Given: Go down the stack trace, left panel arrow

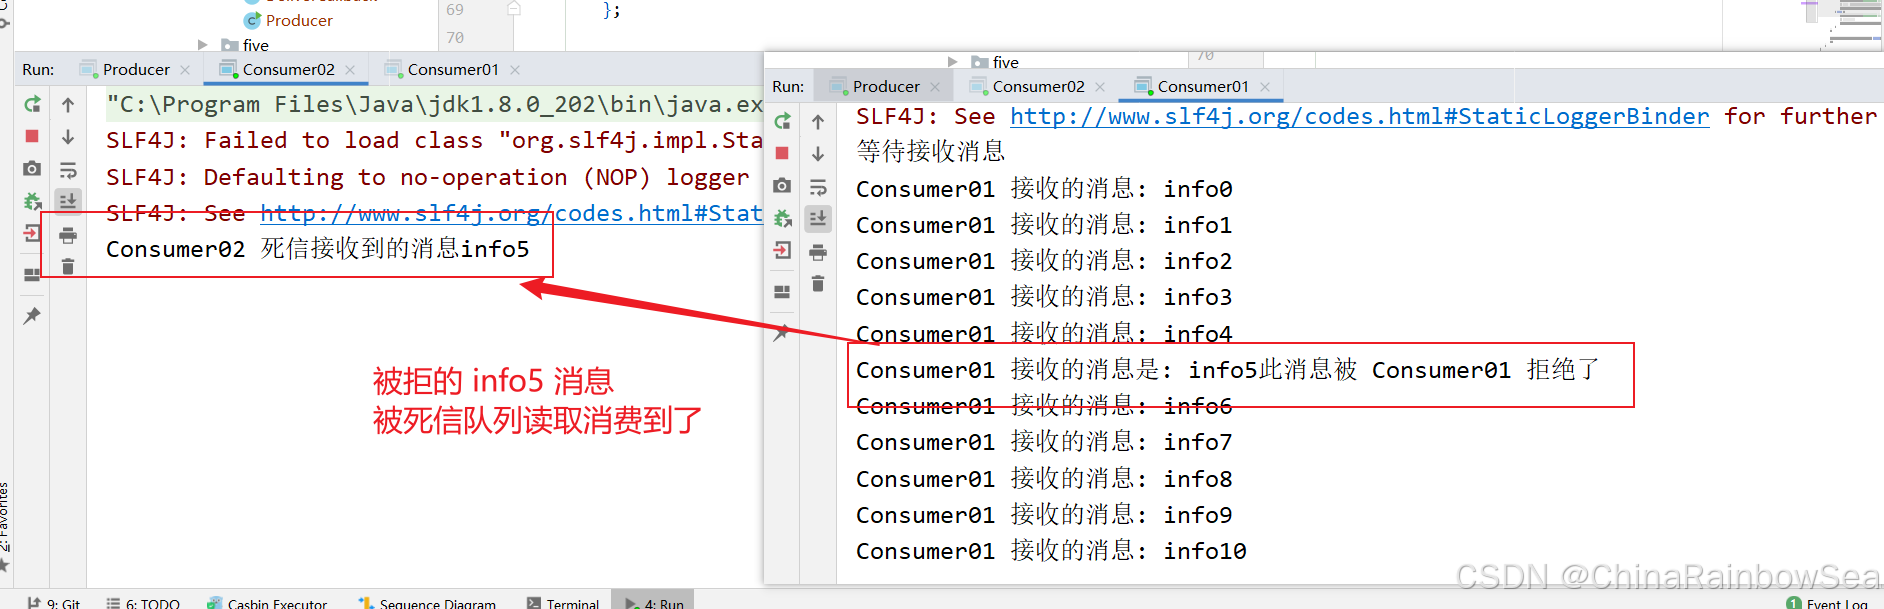Looking at the screenshot, I should click(68, 136).
